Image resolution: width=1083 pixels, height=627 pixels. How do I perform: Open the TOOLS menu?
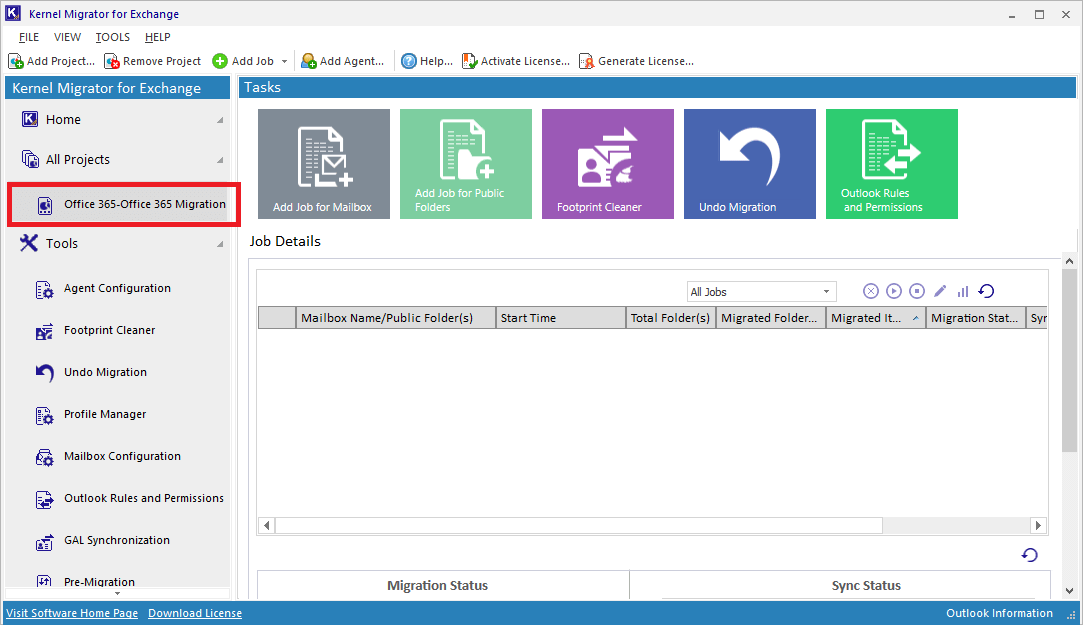tap(113, 37)
